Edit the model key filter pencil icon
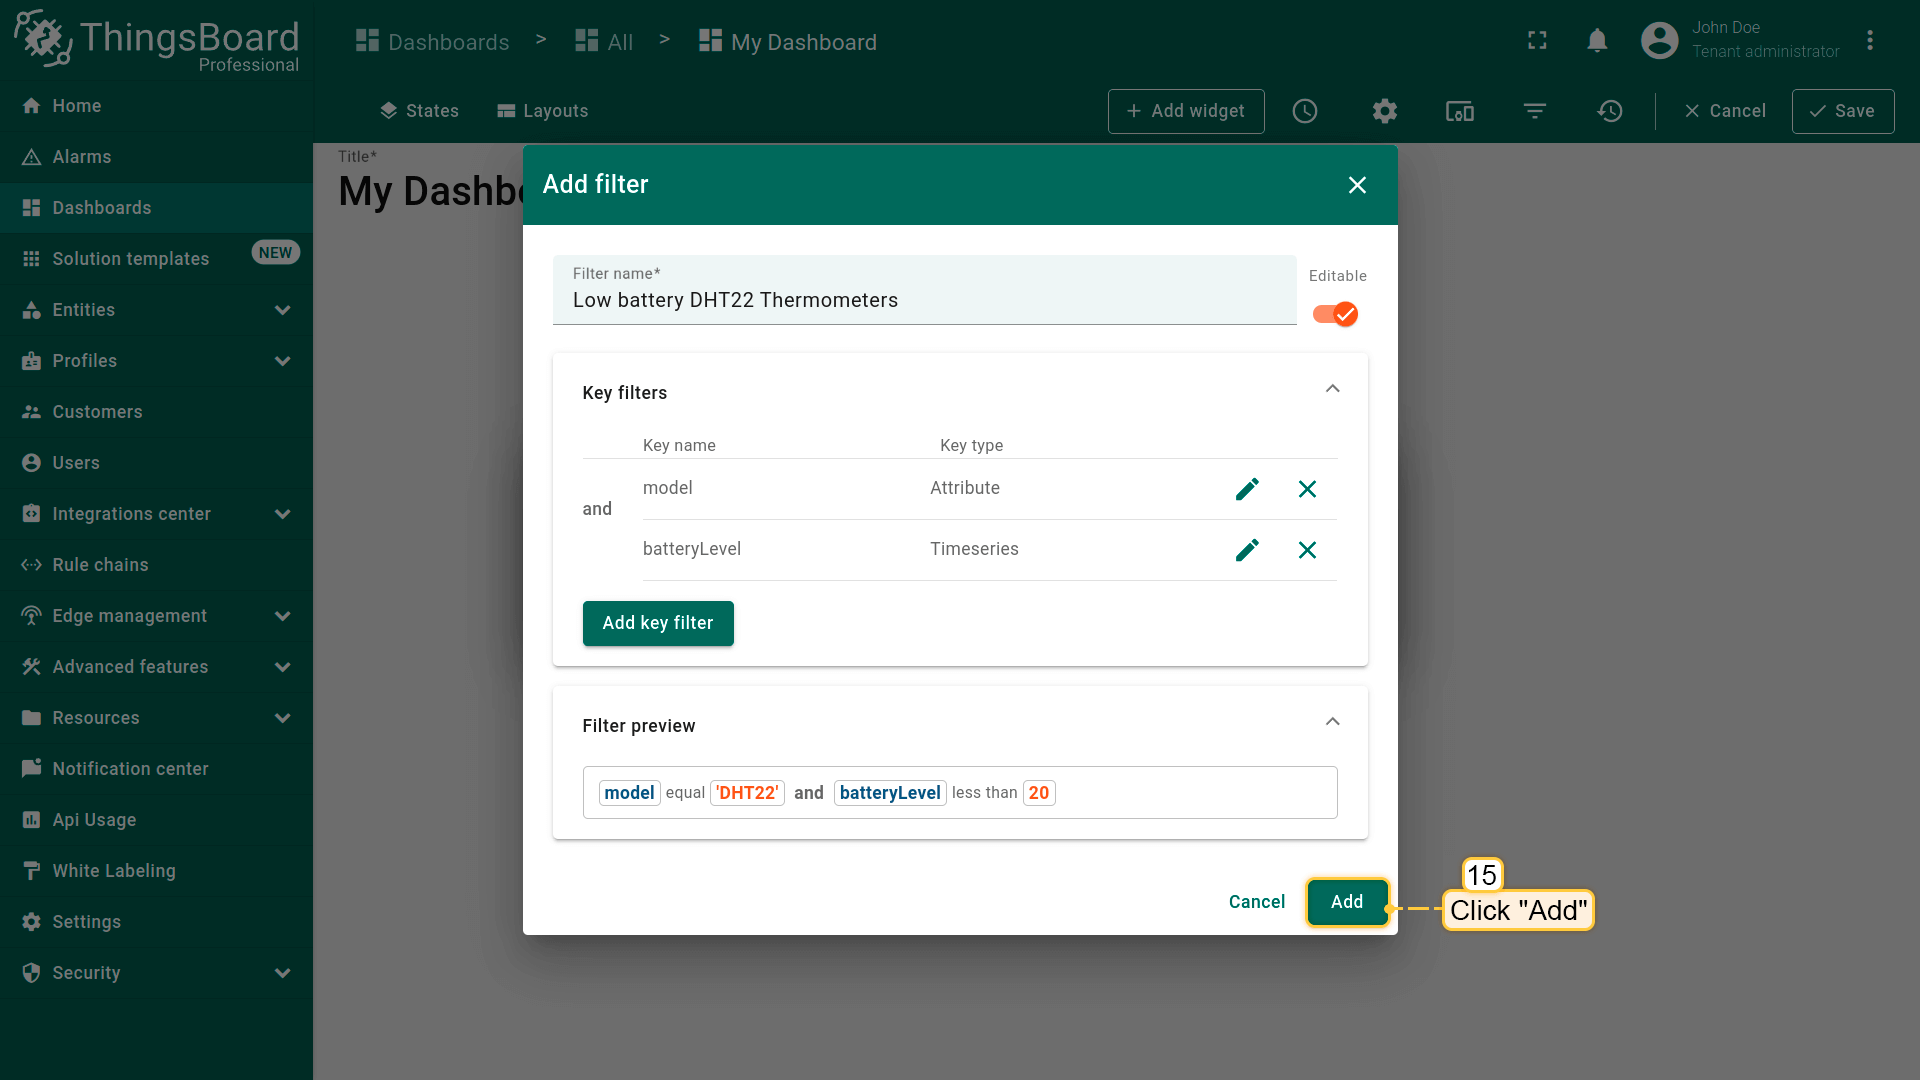Screen dimensions: 1920x1080 point(1247,489)
